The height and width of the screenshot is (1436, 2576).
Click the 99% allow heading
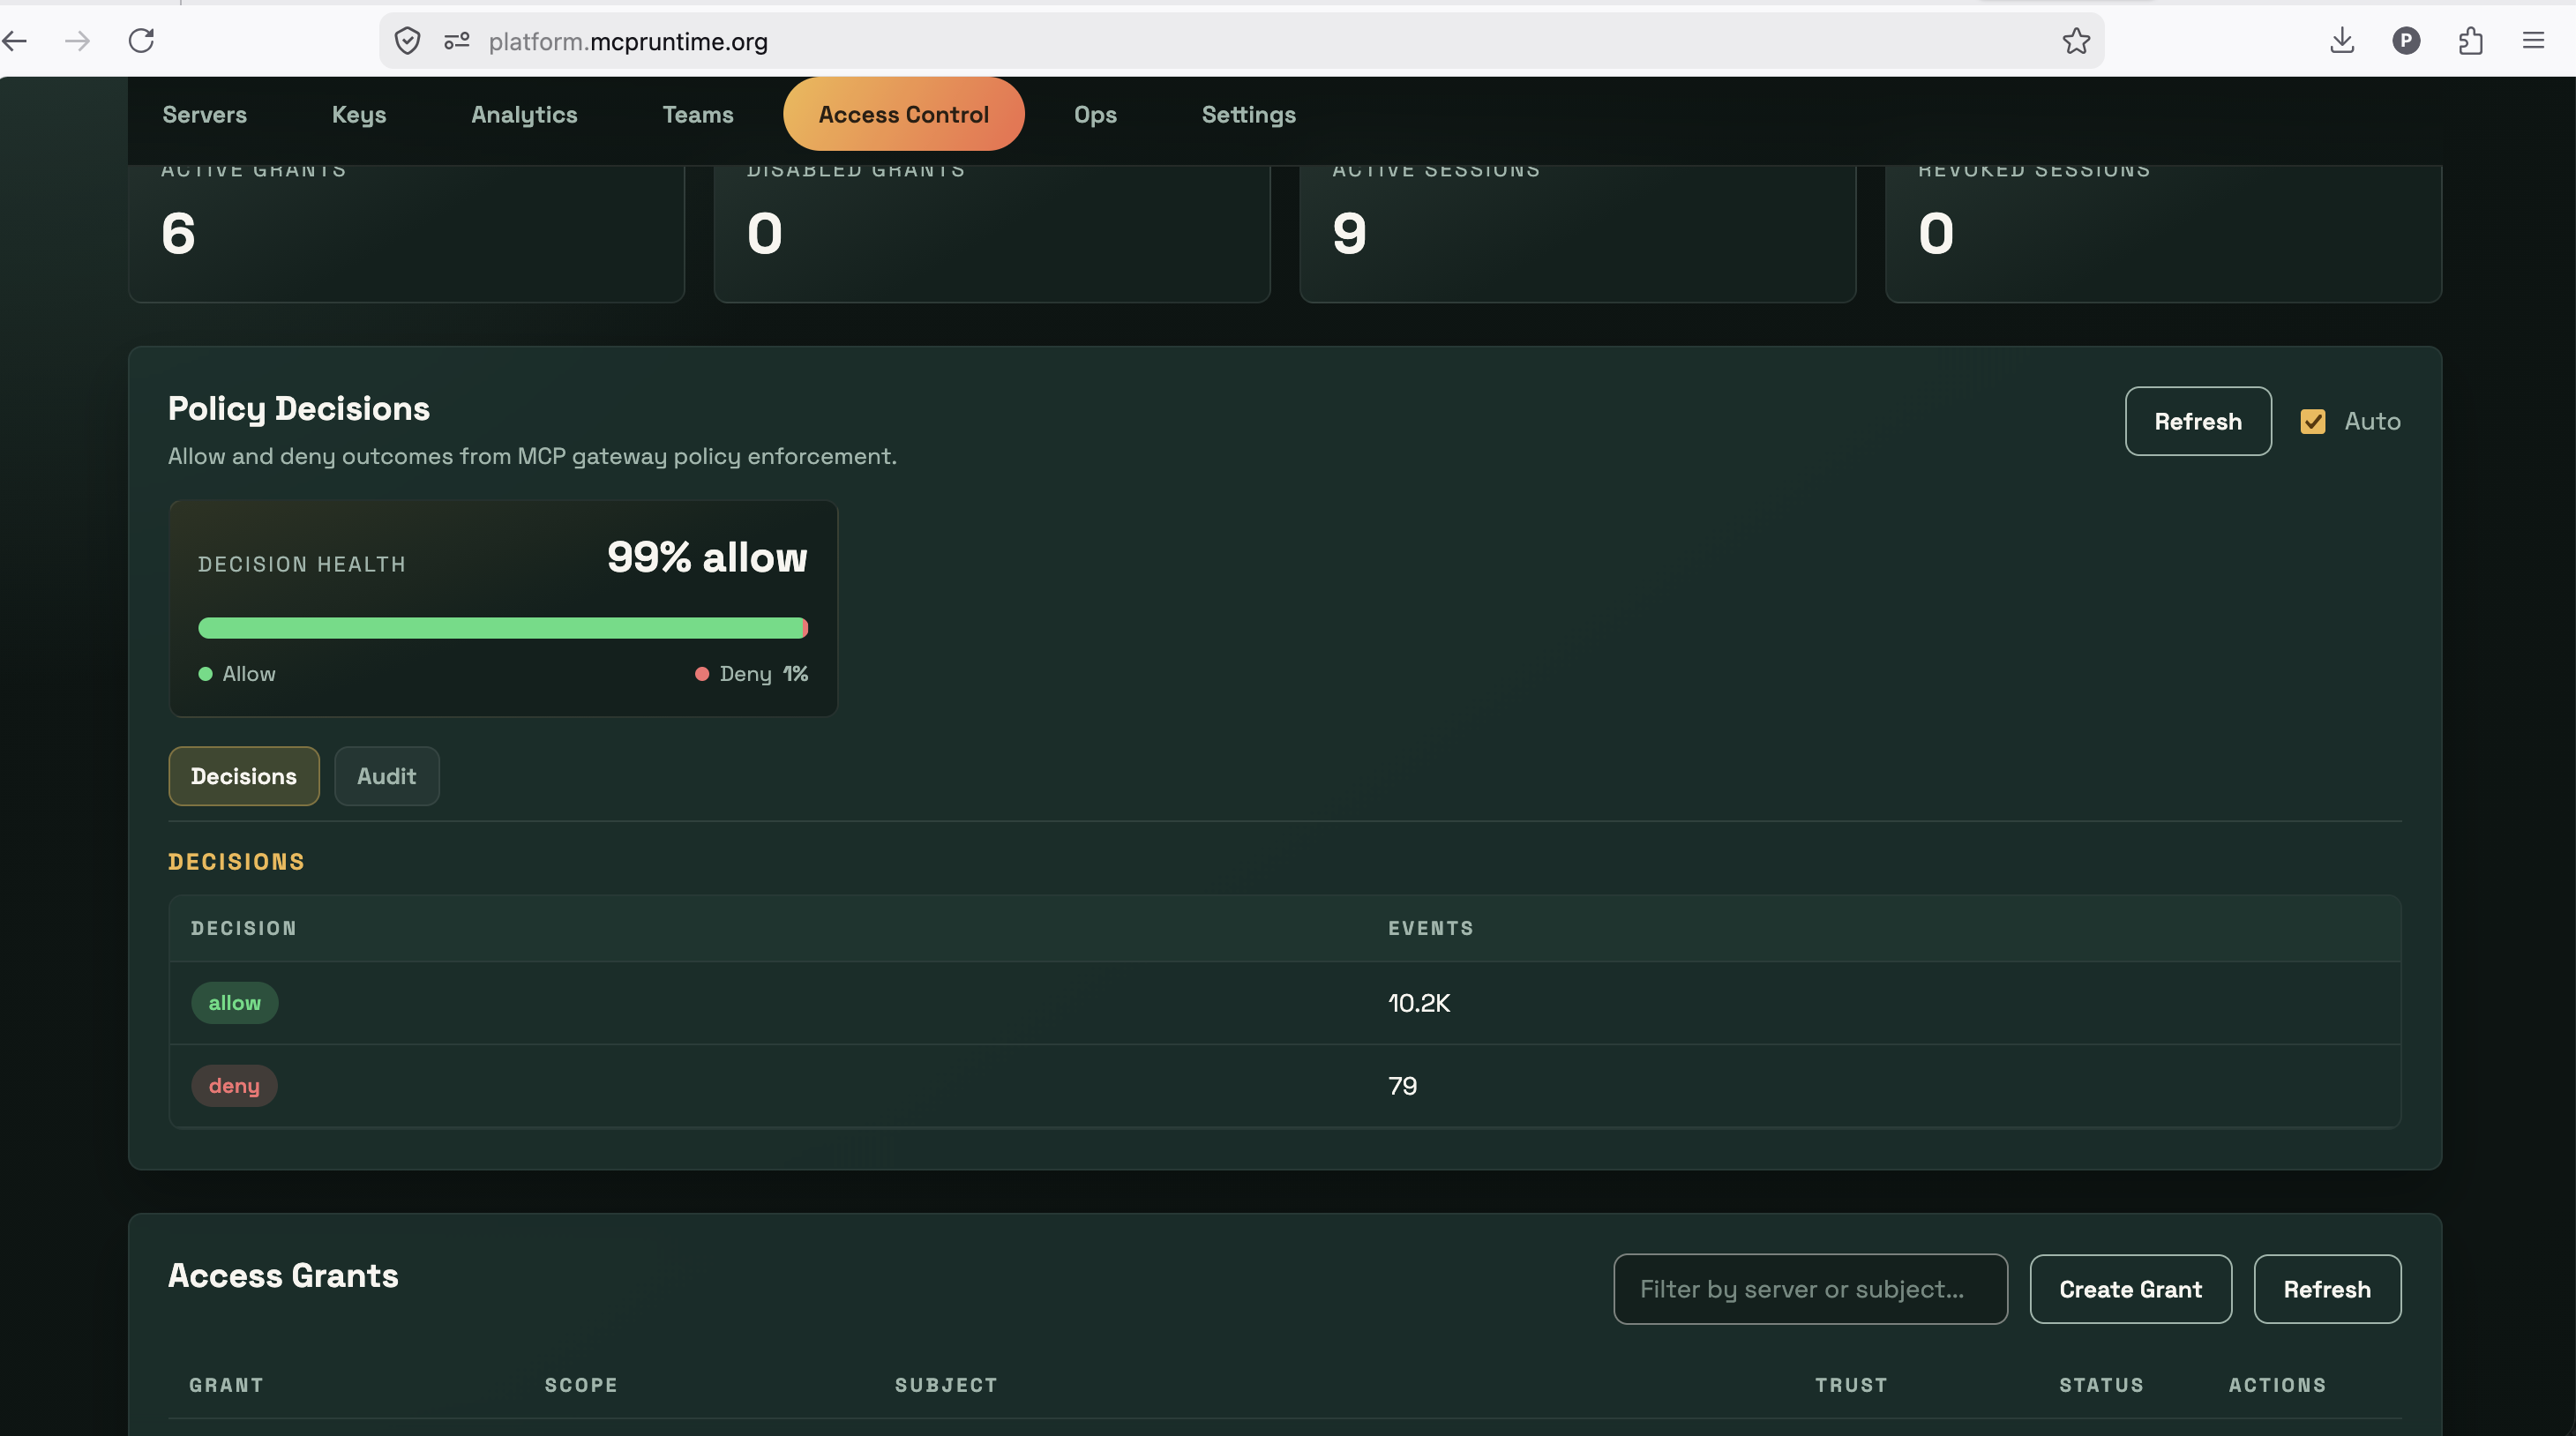tap(707, 557)
